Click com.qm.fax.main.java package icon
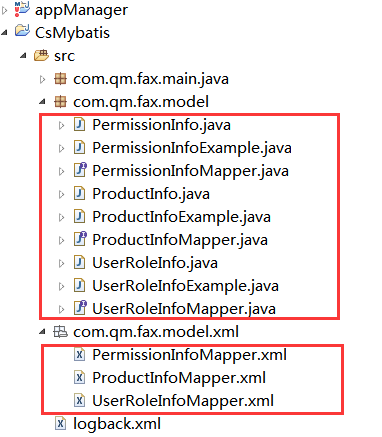 coord(60,79)
